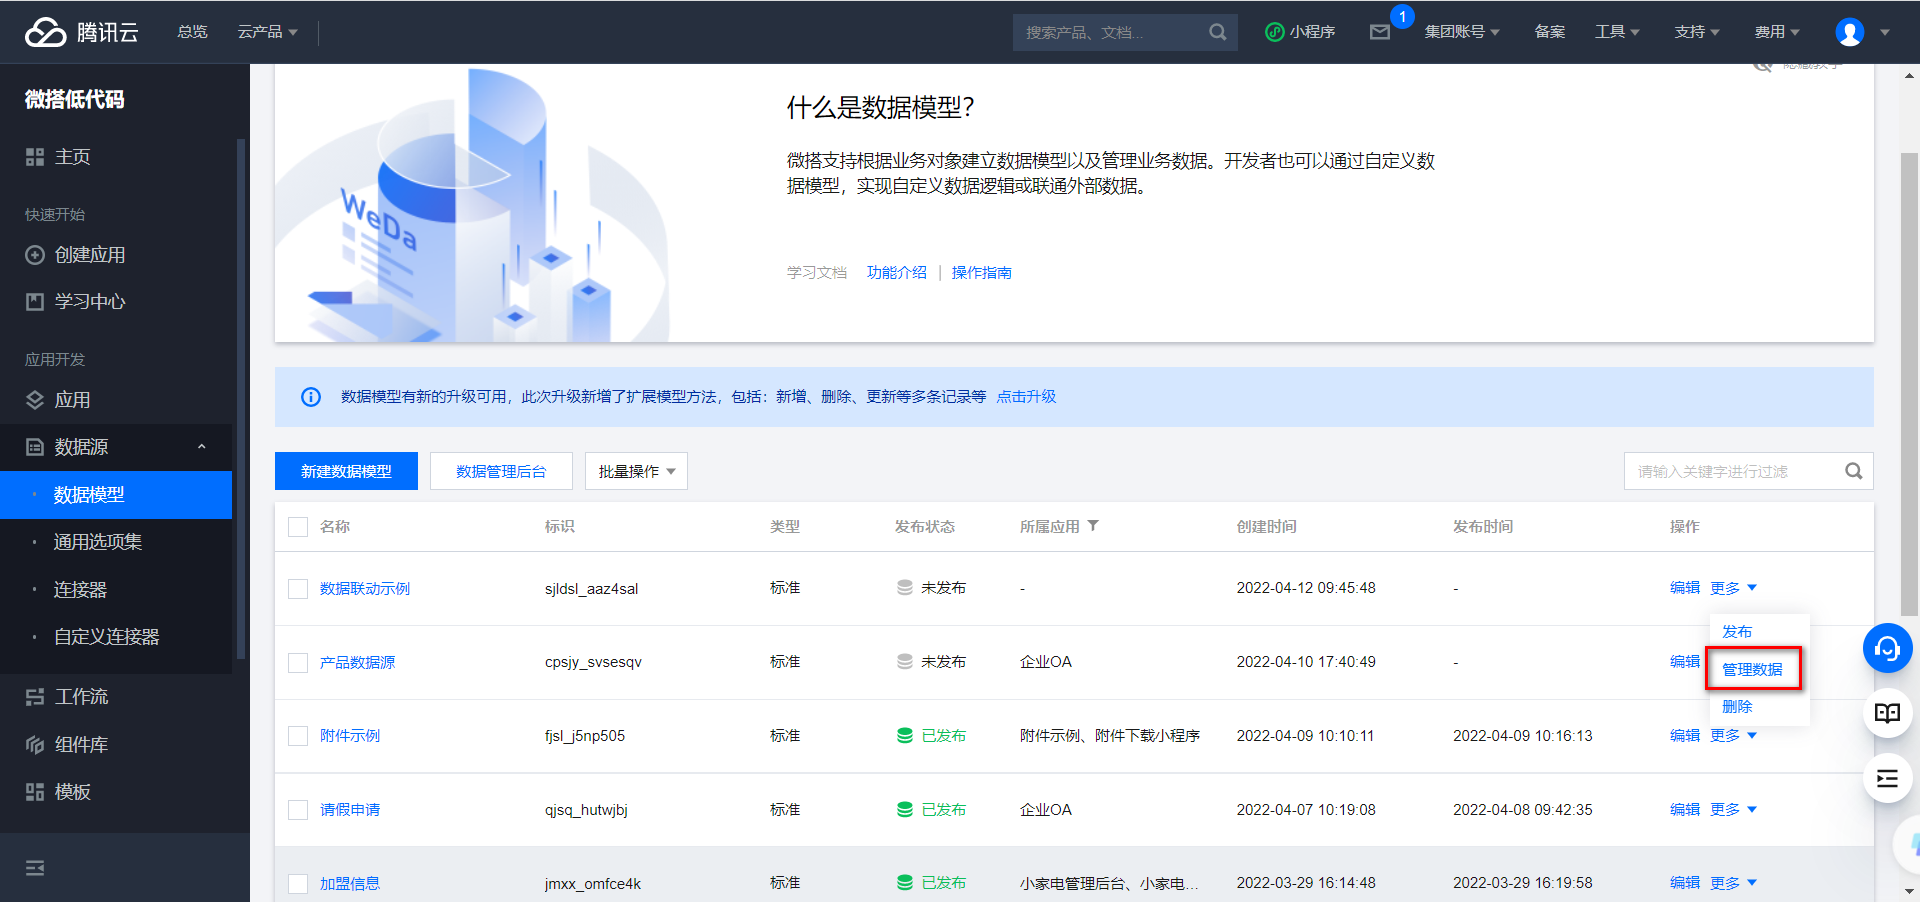Click the 所属应用 column filter icon
Screen dimensions: 1920x902
click(1093, 526)
